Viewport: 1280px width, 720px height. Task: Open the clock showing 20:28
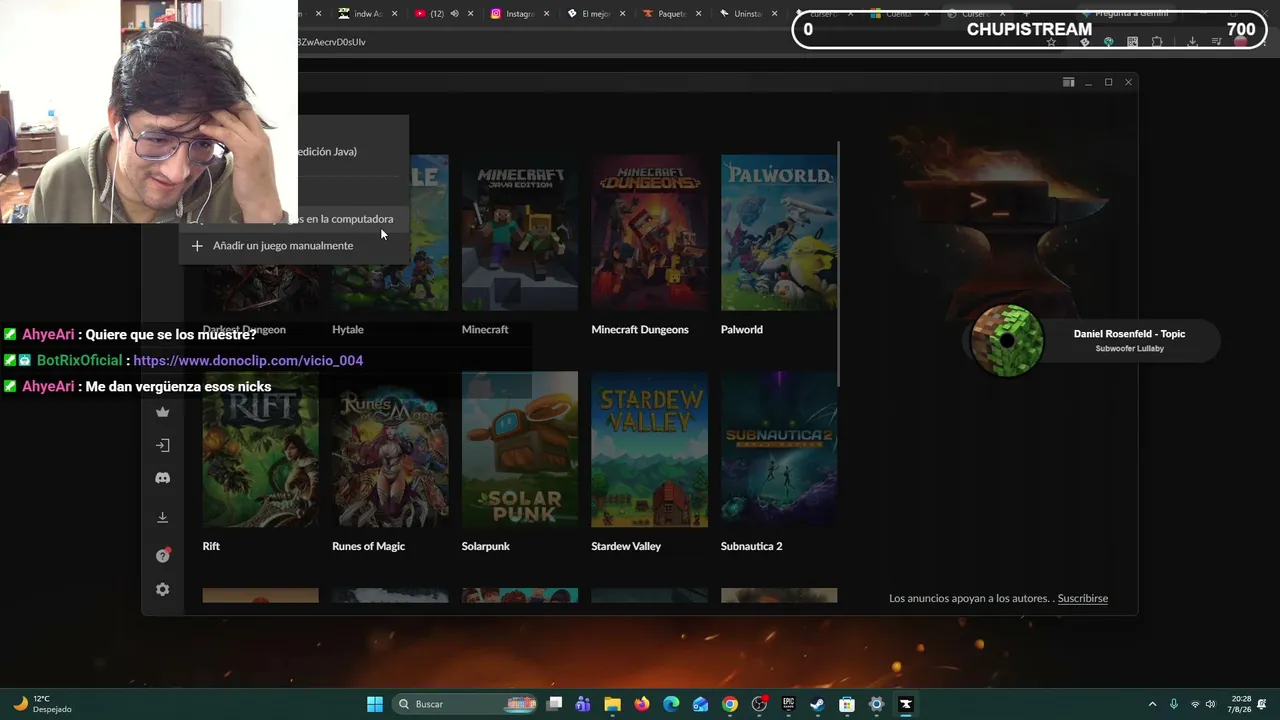point(1241,704)
